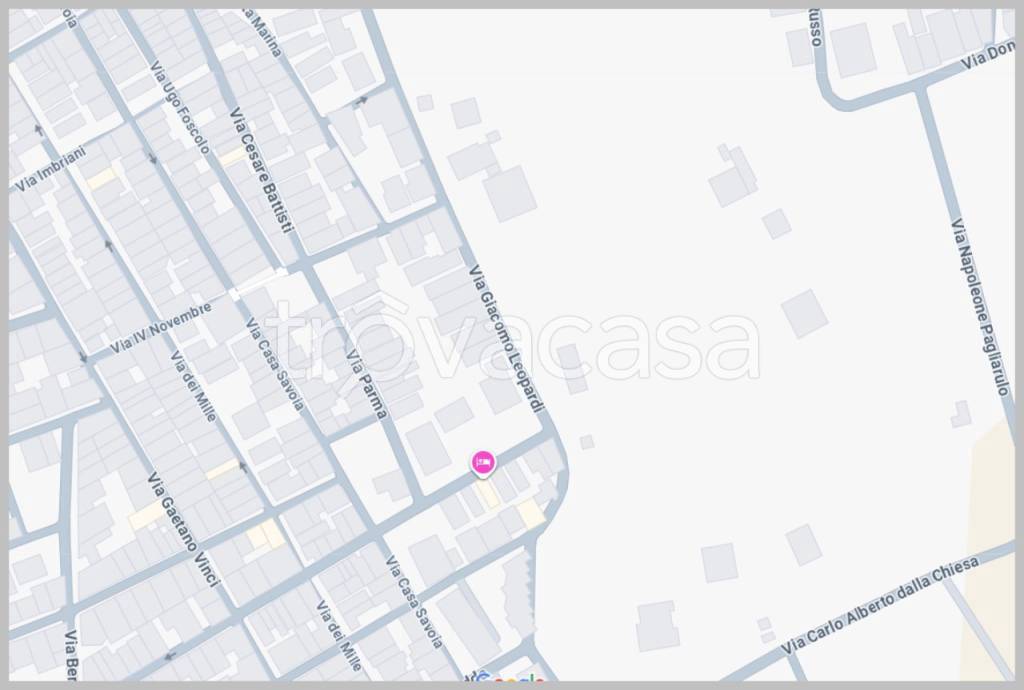Click the Via Carlo Alberto dalla Chiesa label
Image resolution: width=1024 pixels, height=690 pixels.
pos(881,604)
